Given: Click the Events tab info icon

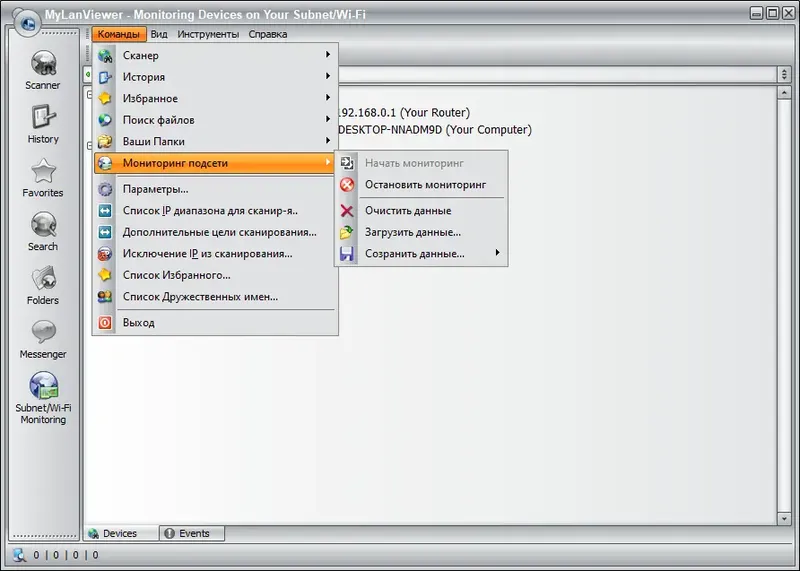Looking at the screenshot, I should click(x=169, y=533).
